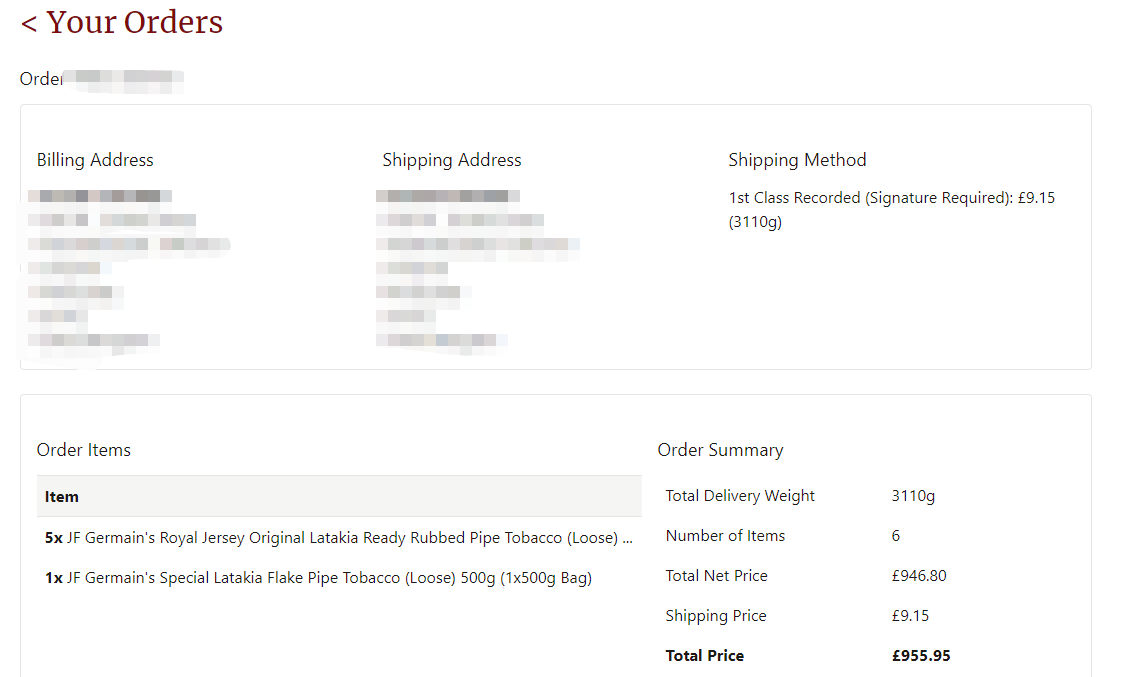Open the Special Latakia Flake 500g item

329,578
